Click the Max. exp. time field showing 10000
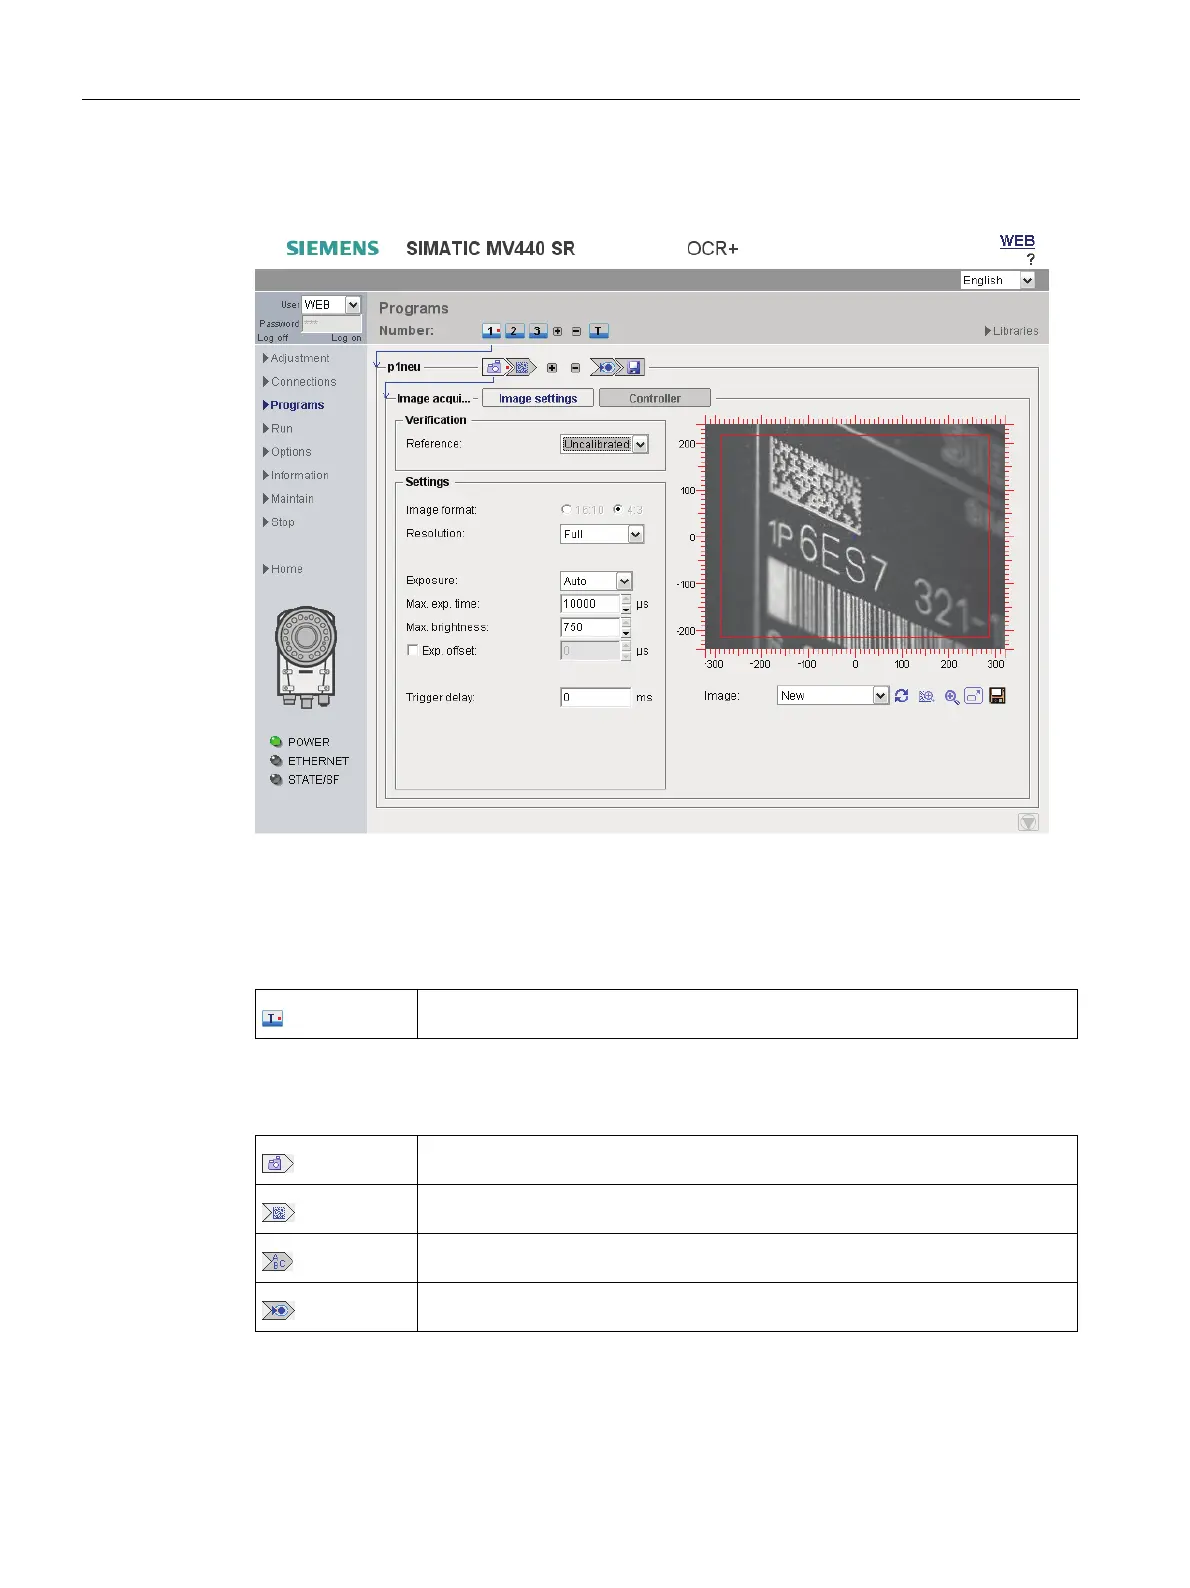Screen dimensions: 1190x1588 click(590, 604)
